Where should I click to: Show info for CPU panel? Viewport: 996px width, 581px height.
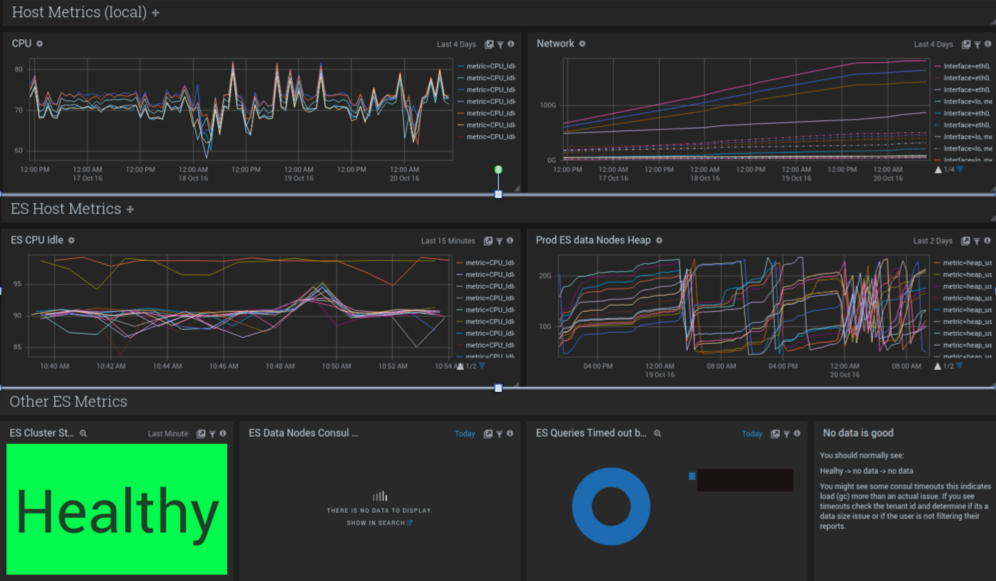coord(511,44)
